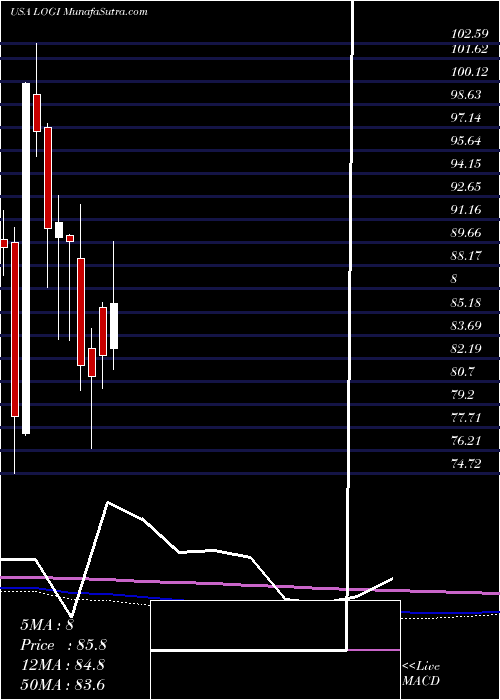The height and width of the screenshot is (700, 500).
Task: Click the 74.72 price axis label
Action: [x=466, y=464]
